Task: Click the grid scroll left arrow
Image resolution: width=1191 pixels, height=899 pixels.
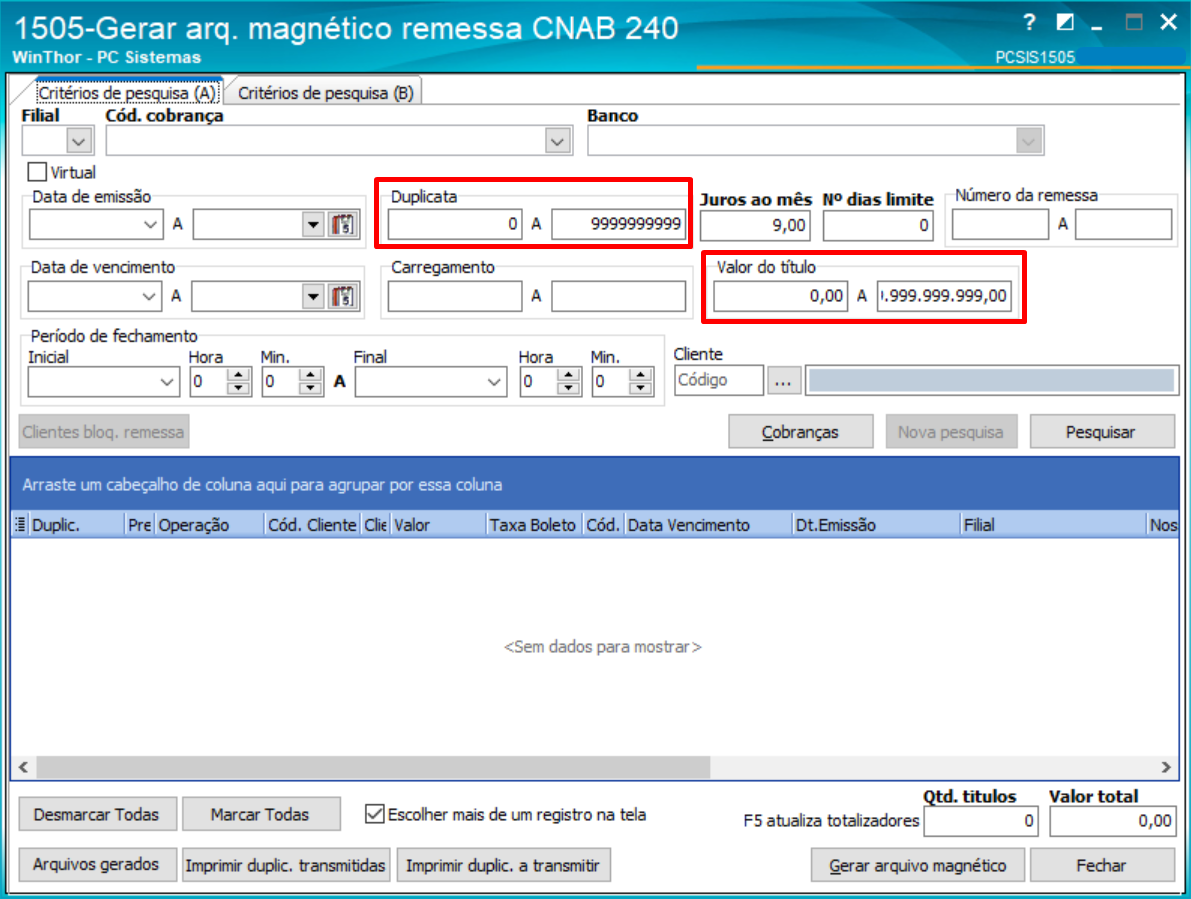Action: tap(24, 767)
